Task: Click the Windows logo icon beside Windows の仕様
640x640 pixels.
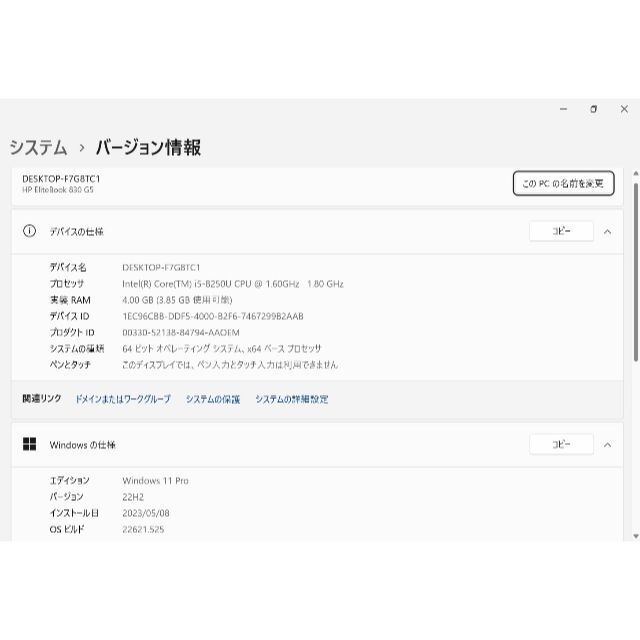Action: click(x=29, y=444)
